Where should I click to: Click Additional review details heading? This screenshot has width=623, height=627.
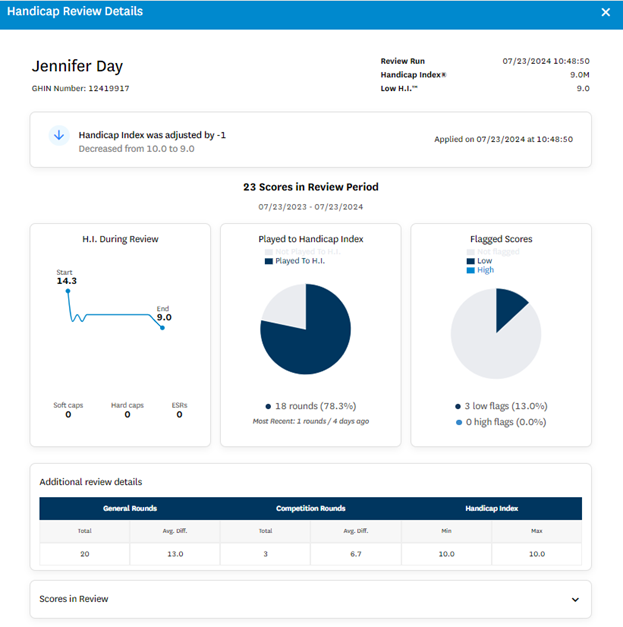pos(91,482)
